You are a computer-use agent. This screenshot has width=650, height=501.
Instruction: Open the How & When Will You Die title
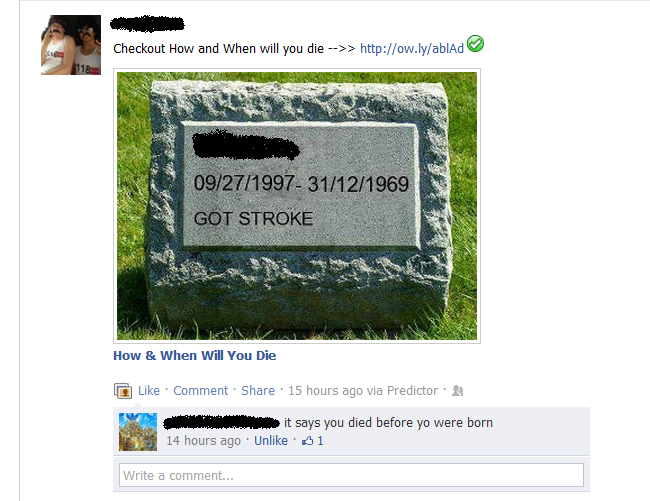pyautogui.click(x=195, y=356)
